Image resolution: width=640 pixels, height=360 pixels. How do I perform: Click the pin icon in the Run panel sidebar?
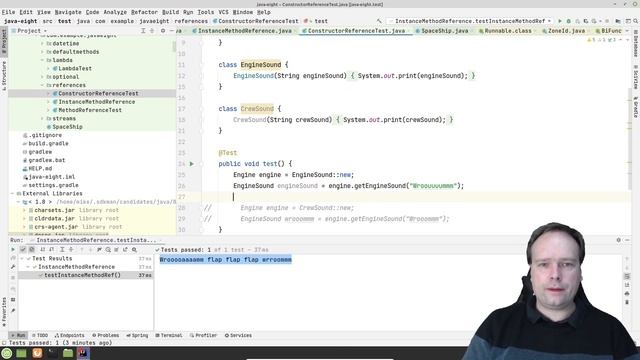(x=13, y=311)
